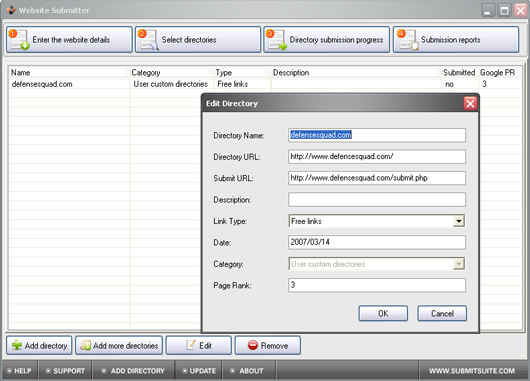Minimize the Website Submitter window
530x381 pixels.
tap(488, 10)
